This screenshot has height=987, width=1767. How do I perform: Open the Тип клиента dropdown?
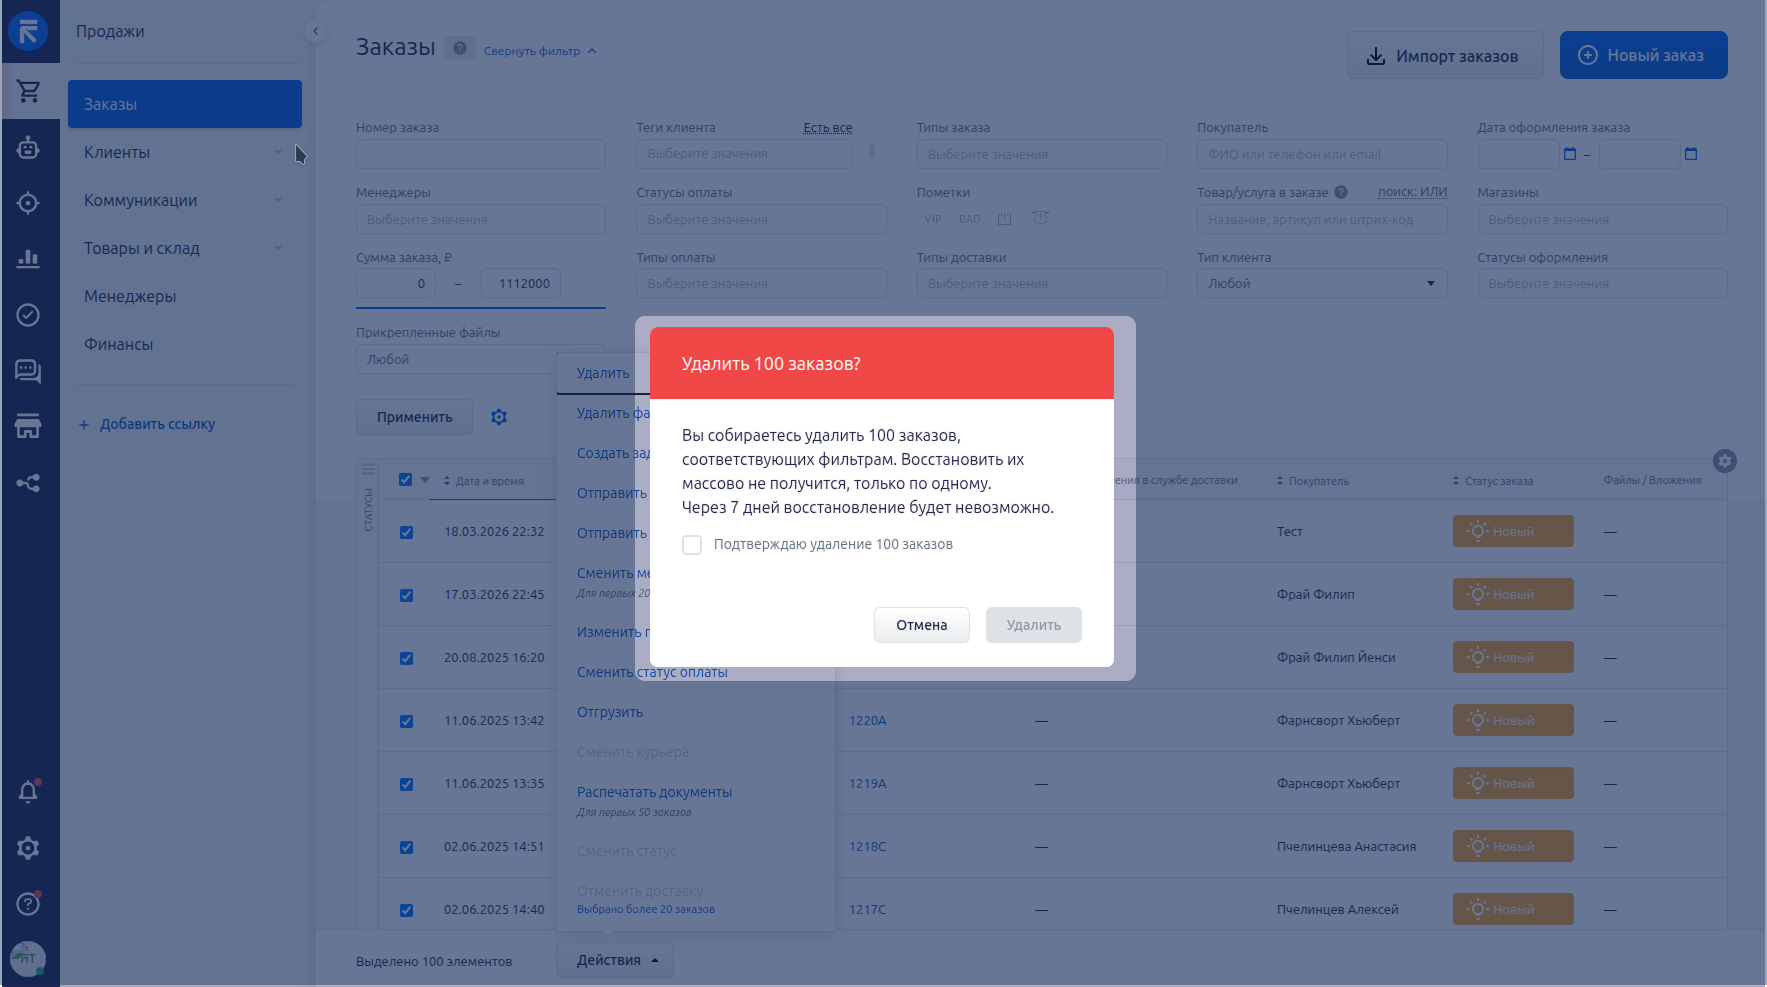1321,284
